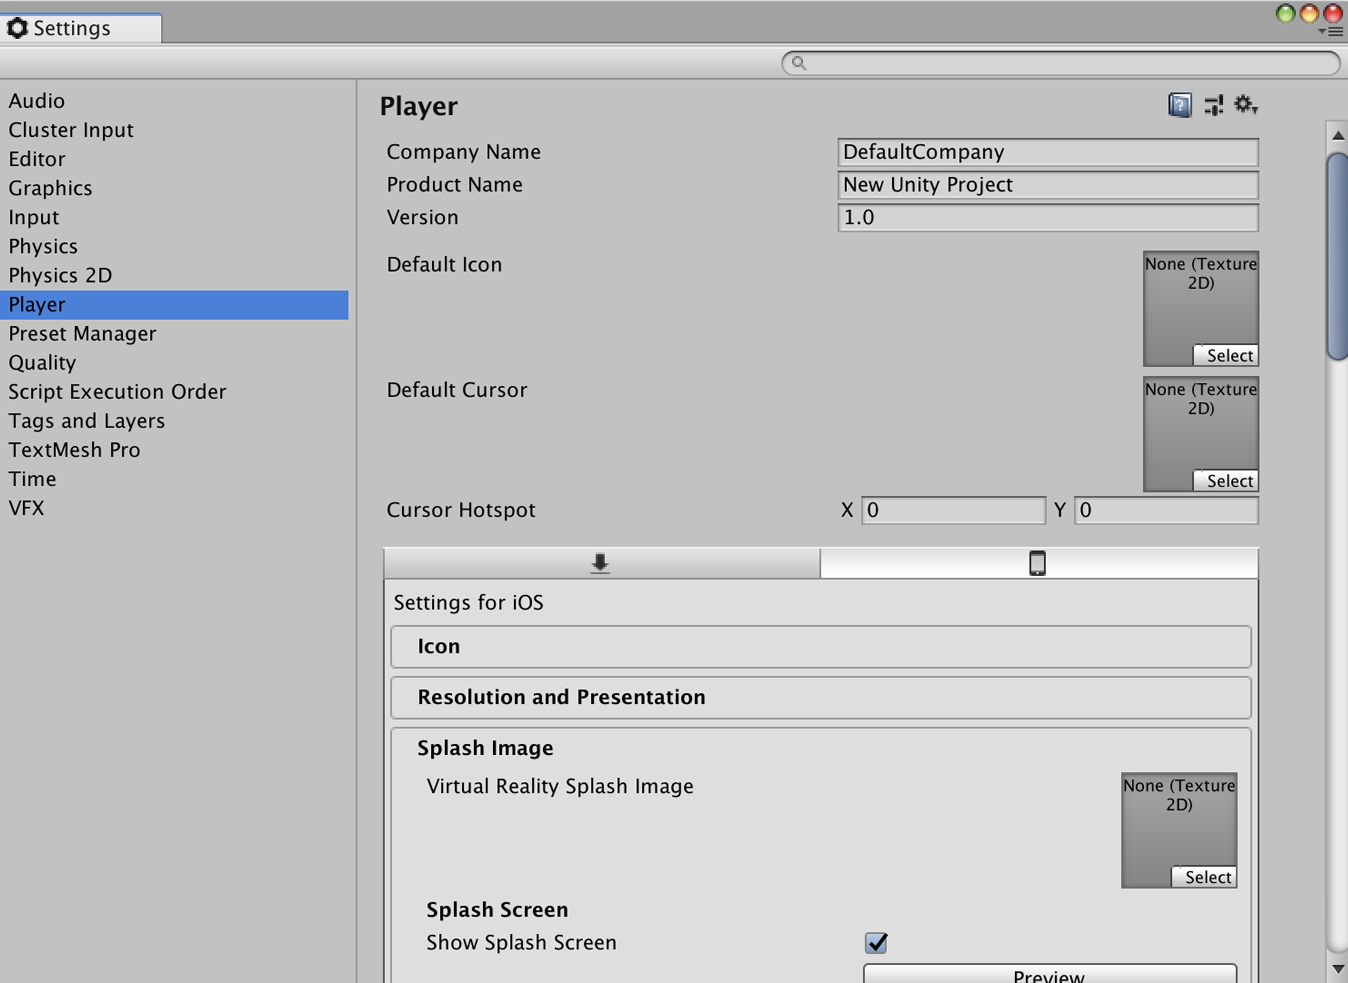The image size is (1348, 983).
Task: Click the Cursor Hotspot label
Action: [x=461, y=510]
